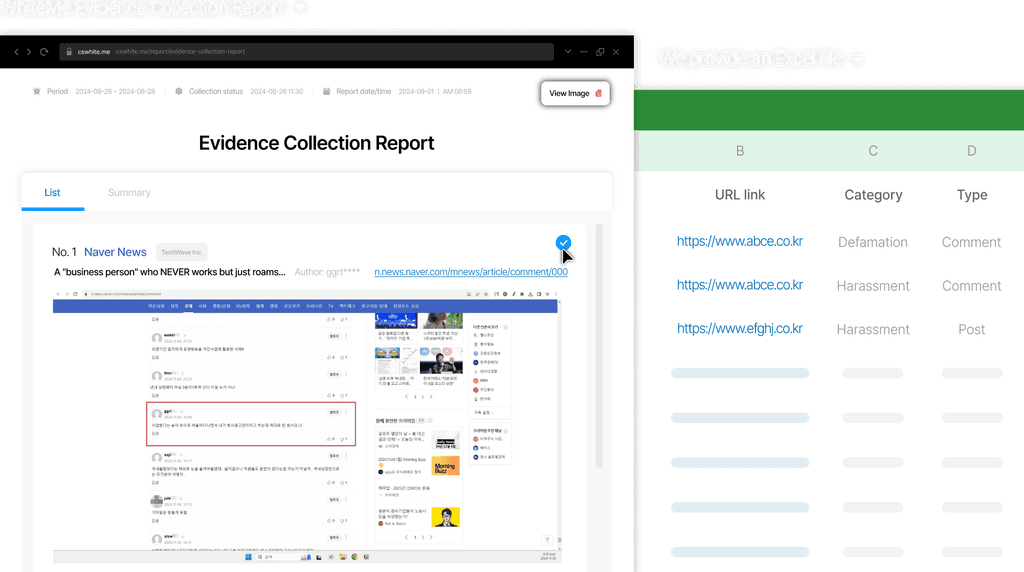The width and height of the screenshot is (1024, 572).
Task: Click the report list vertical scrollbar
Action: click(599, 346)
